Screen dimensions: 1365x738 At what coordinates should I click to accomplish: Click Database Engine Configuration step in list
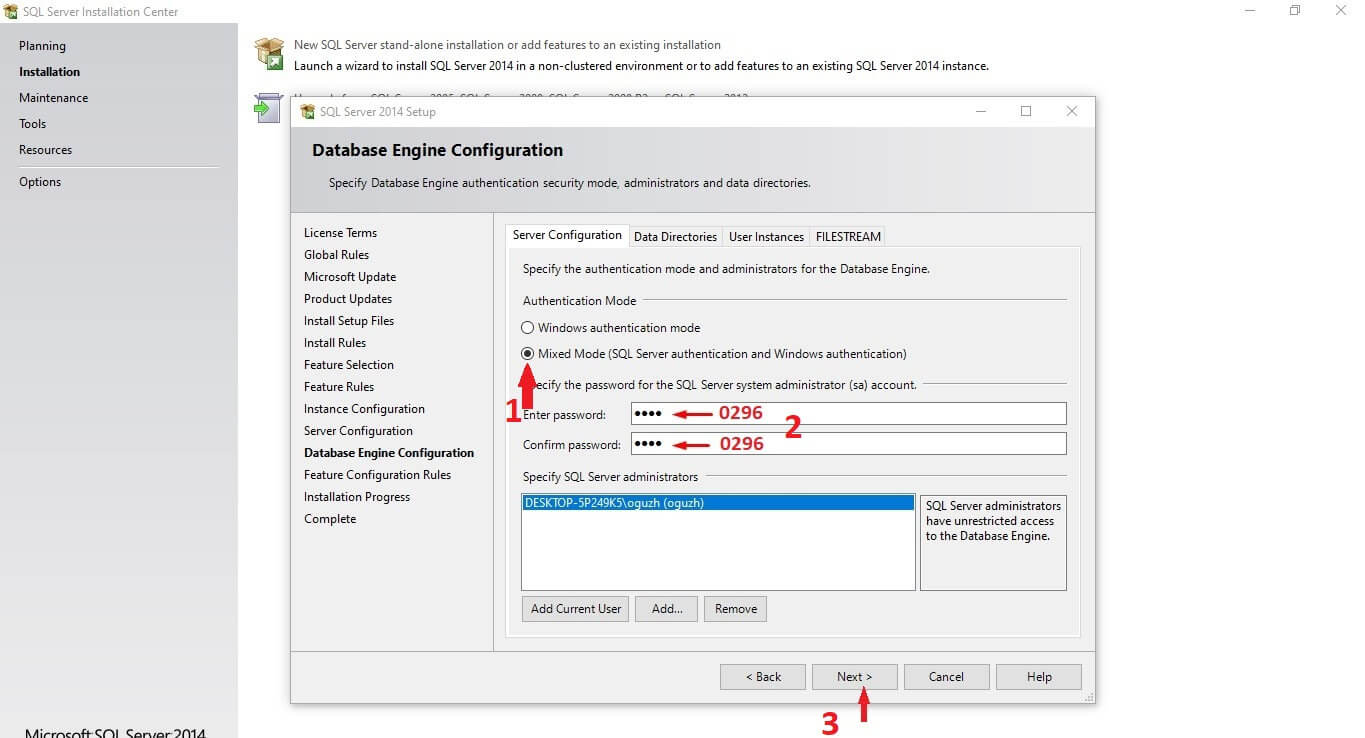389,453
